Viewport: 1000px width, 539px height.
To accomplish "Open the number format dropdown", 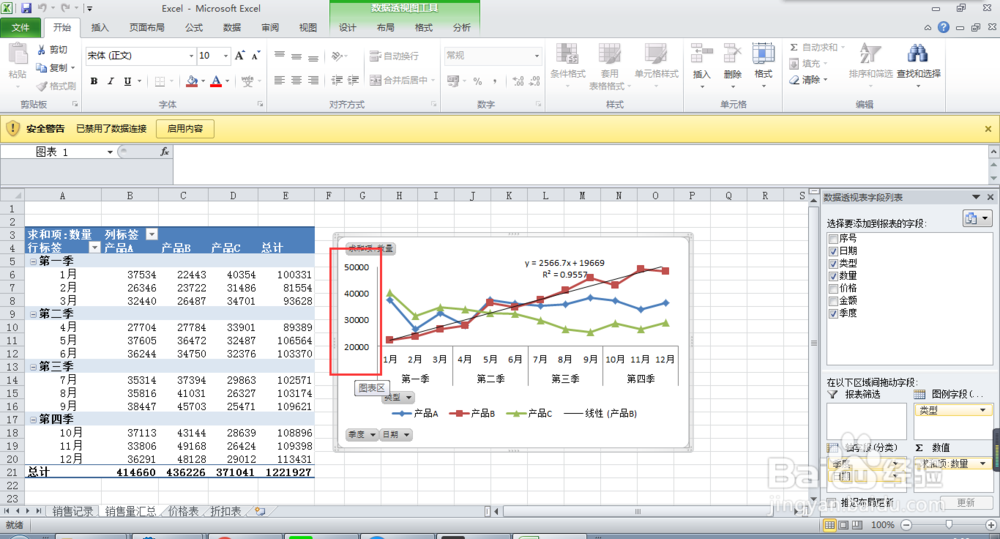I will point(536,56).
